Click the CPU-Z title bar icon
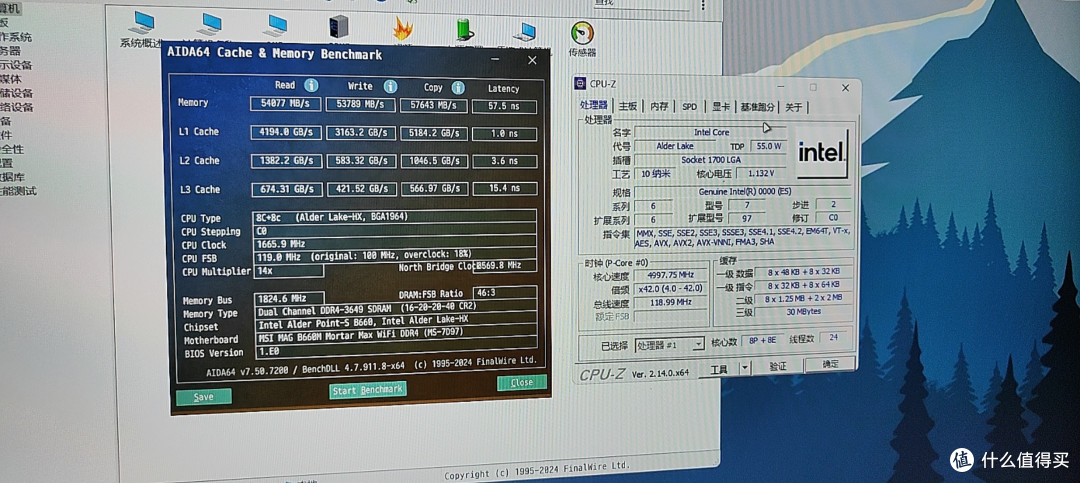 tap(580, 84)
